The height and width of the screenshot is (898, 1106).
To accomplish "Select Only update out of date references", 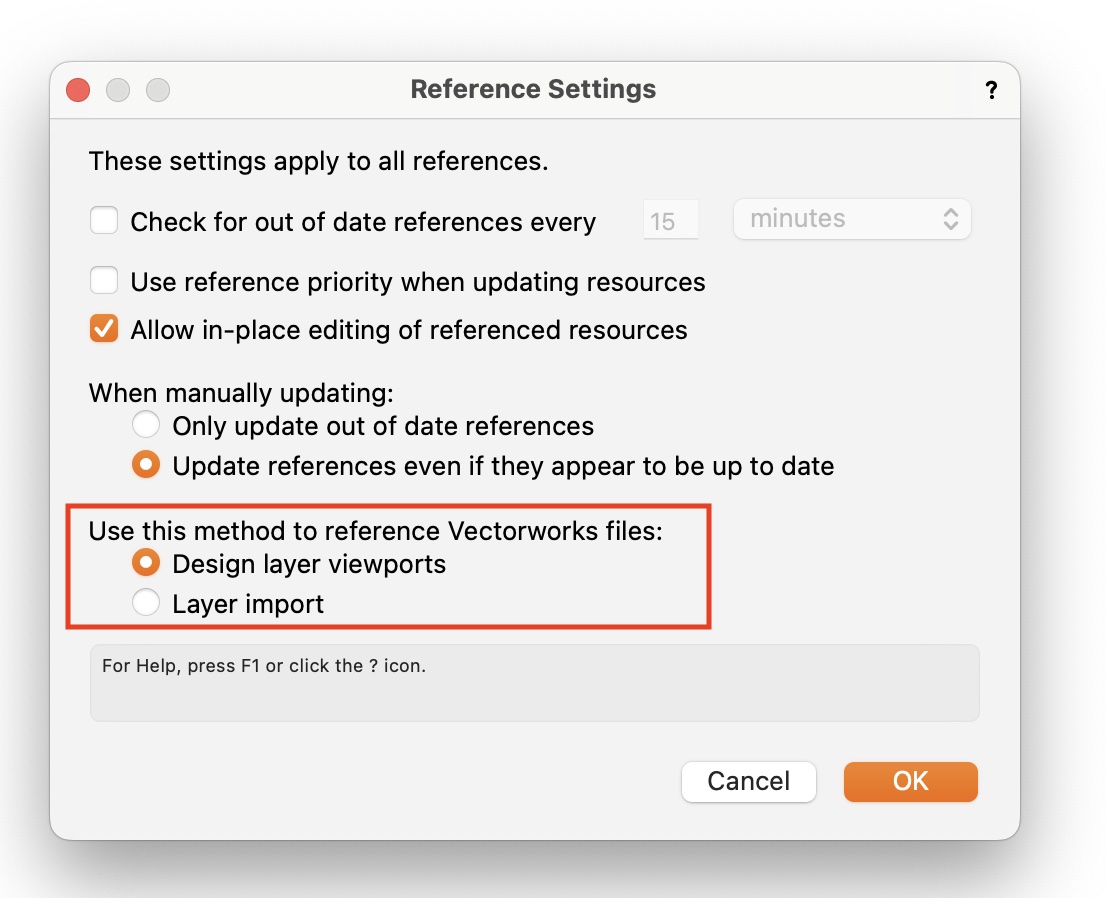I will pyautogui.click(x=146, y=426).
